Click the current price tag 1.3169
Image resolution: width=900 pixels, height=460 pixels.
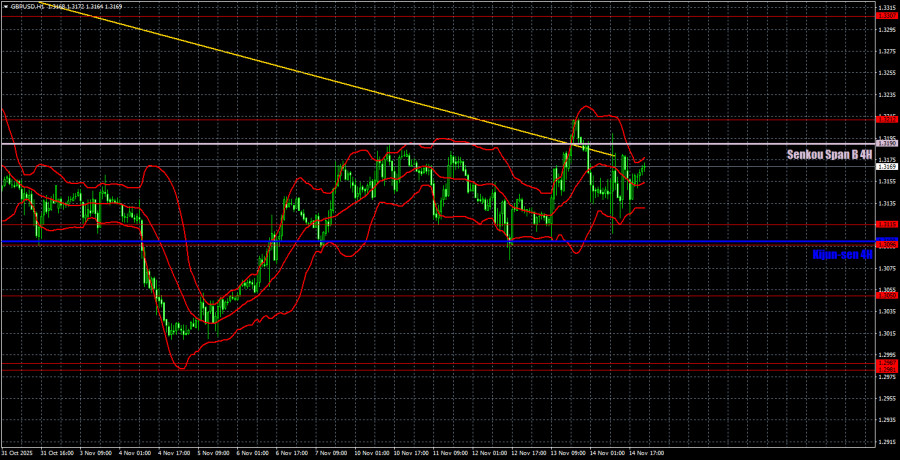click(885, 167)
